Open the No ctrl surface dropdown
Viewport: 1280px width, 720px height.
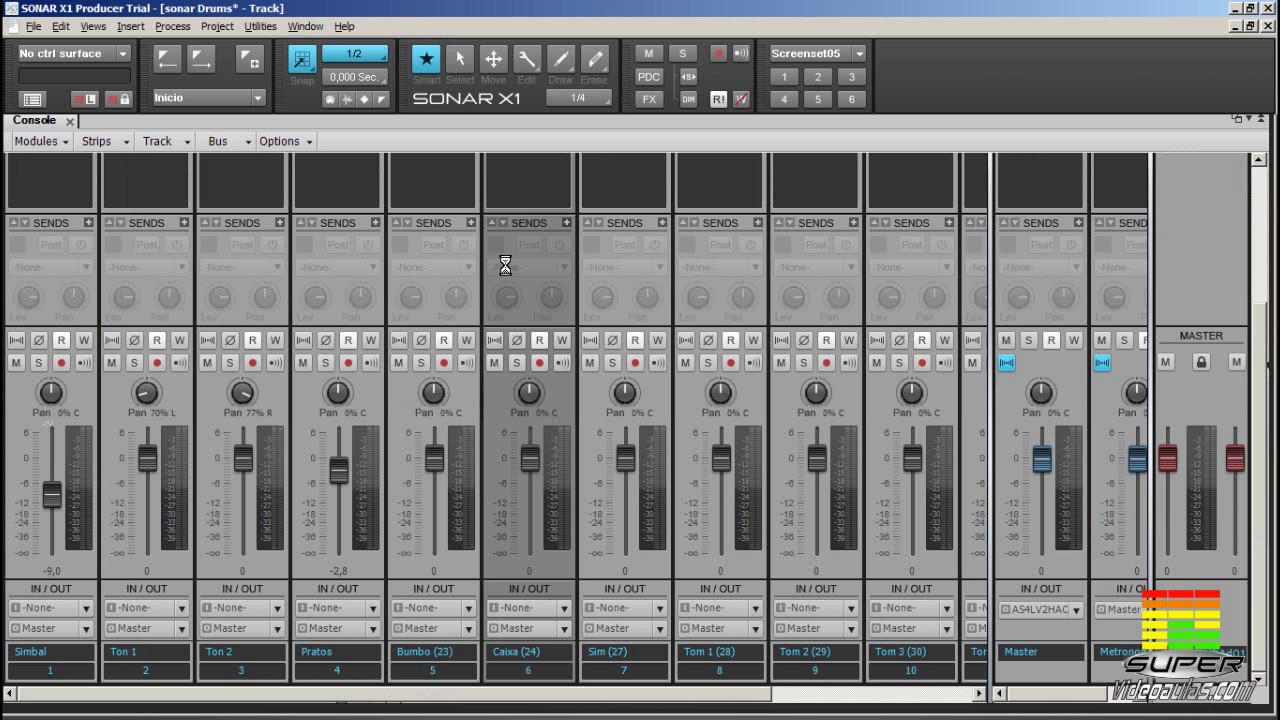123,54
